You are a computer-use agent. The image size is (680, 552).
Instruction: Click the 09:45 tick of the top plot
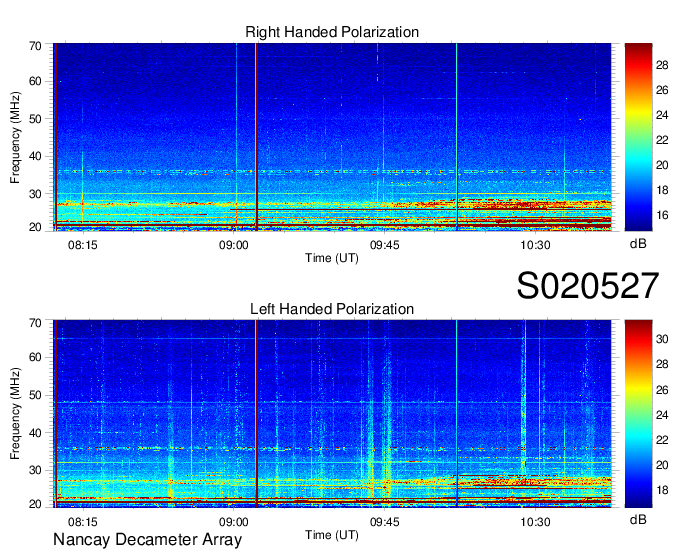[385, 245]
